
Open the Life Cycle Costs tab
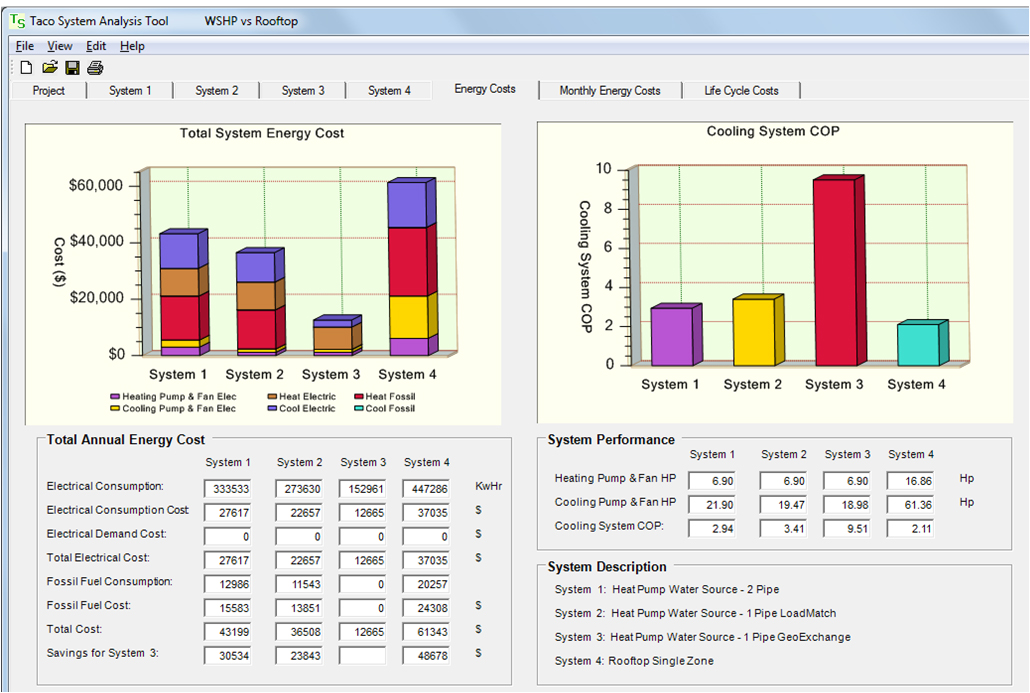pyautogui.click(x=741, y=91)
